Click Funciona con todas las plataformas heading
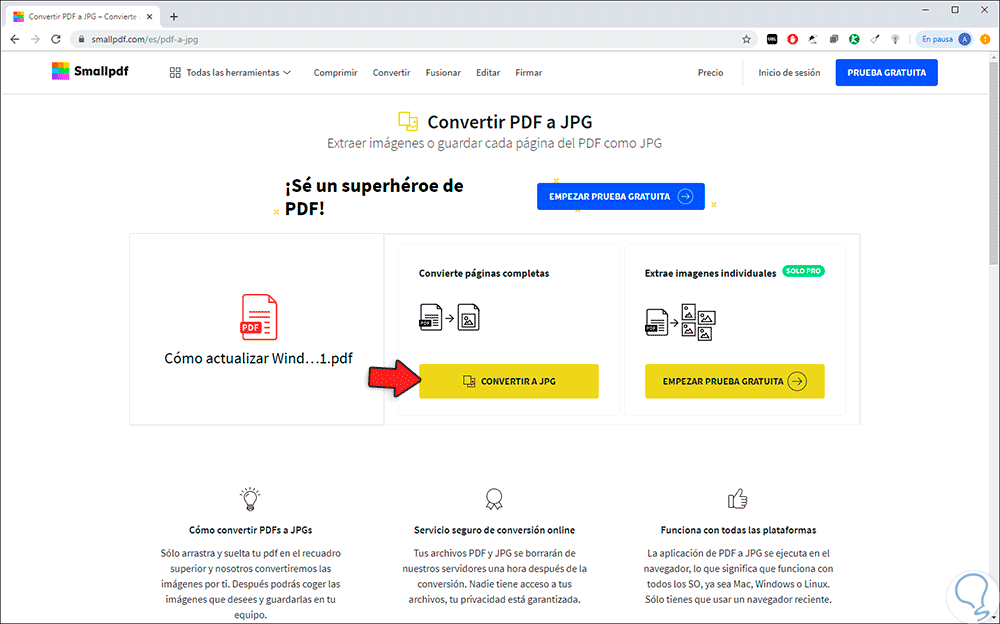 [739, 530]
